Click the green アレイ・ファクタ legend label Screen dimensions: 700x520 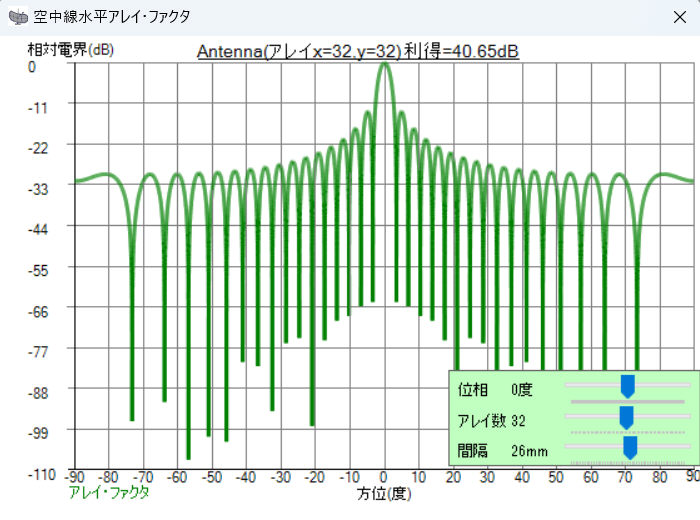(x=109, y=492)
